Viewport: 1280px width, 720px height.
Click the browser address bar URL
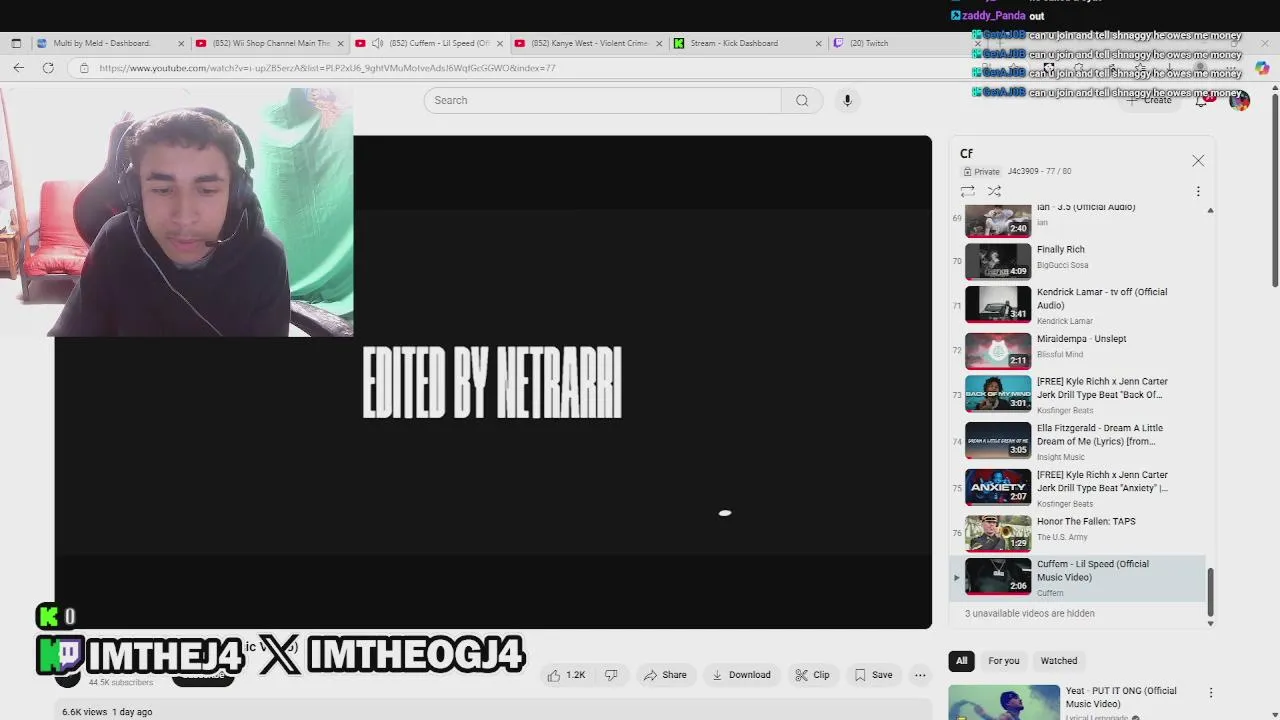point(327,68)
